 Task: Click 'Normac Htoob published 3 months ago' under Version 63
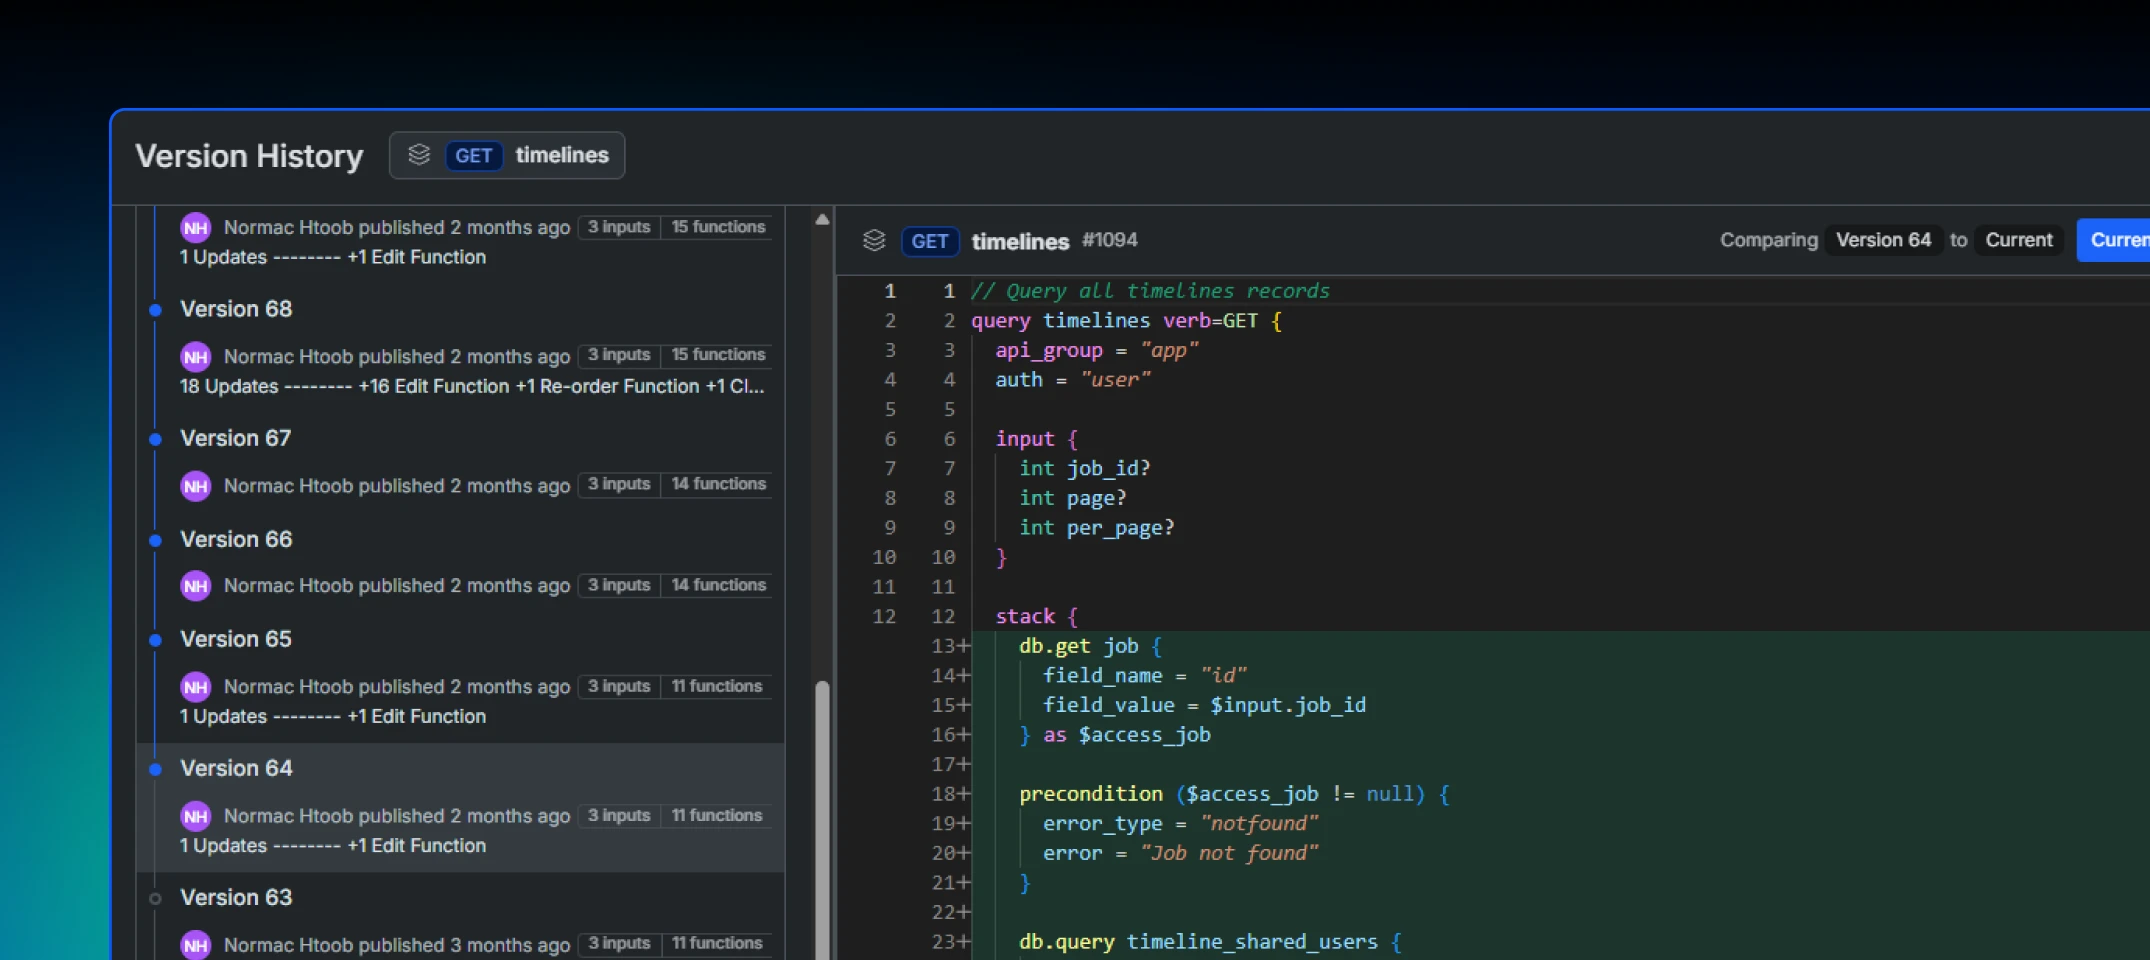point(397,945)
